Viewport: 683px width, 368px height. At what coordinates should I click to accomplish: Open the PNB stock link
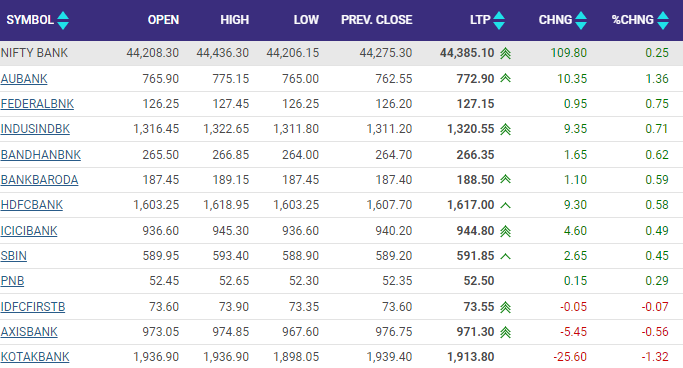coord(12,281)
